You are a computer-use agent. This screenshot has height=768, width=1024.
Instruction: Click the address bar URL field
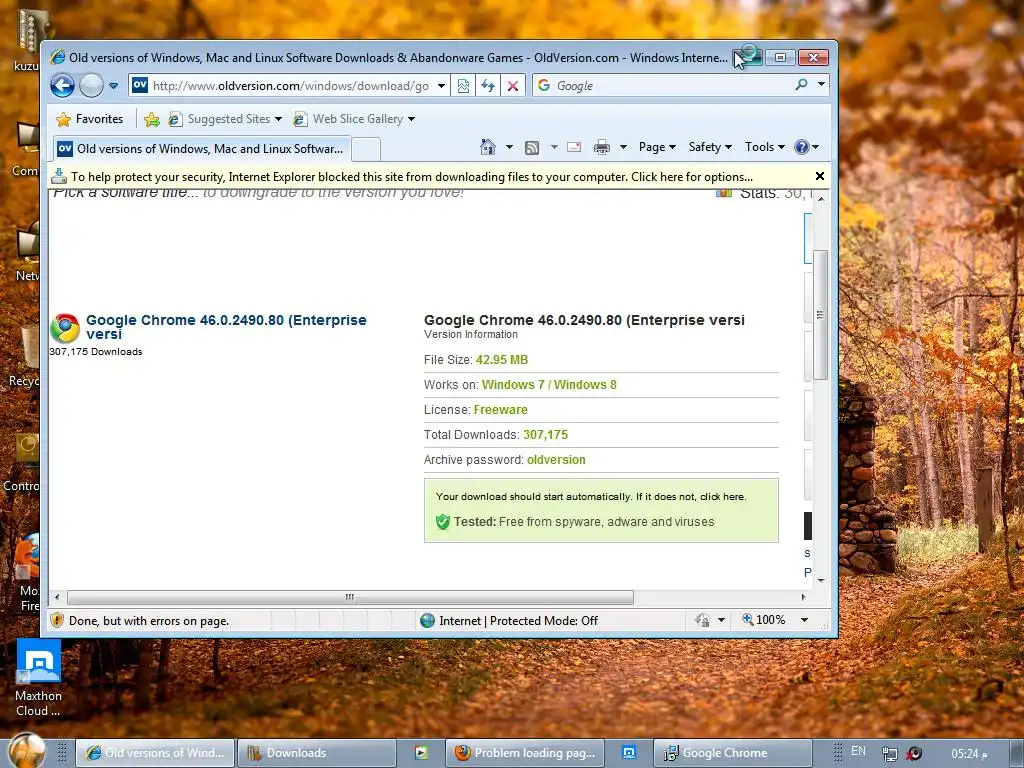point(291,86)
